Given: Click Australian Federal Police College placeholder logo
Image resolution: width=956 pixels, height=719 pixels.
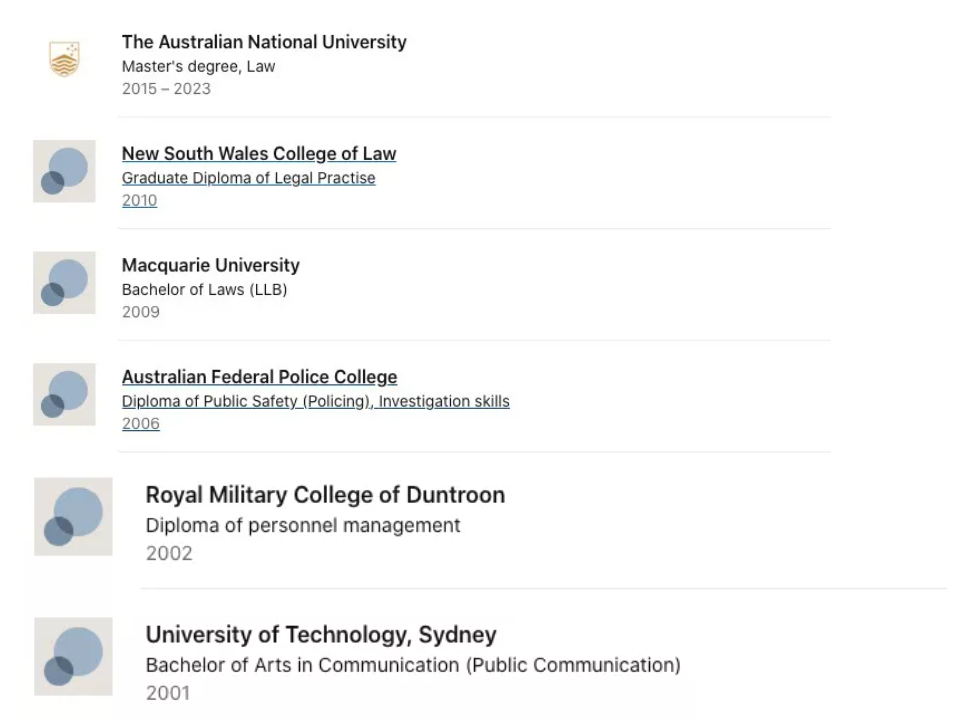Looking at the screenshot, I should point(64,394).
